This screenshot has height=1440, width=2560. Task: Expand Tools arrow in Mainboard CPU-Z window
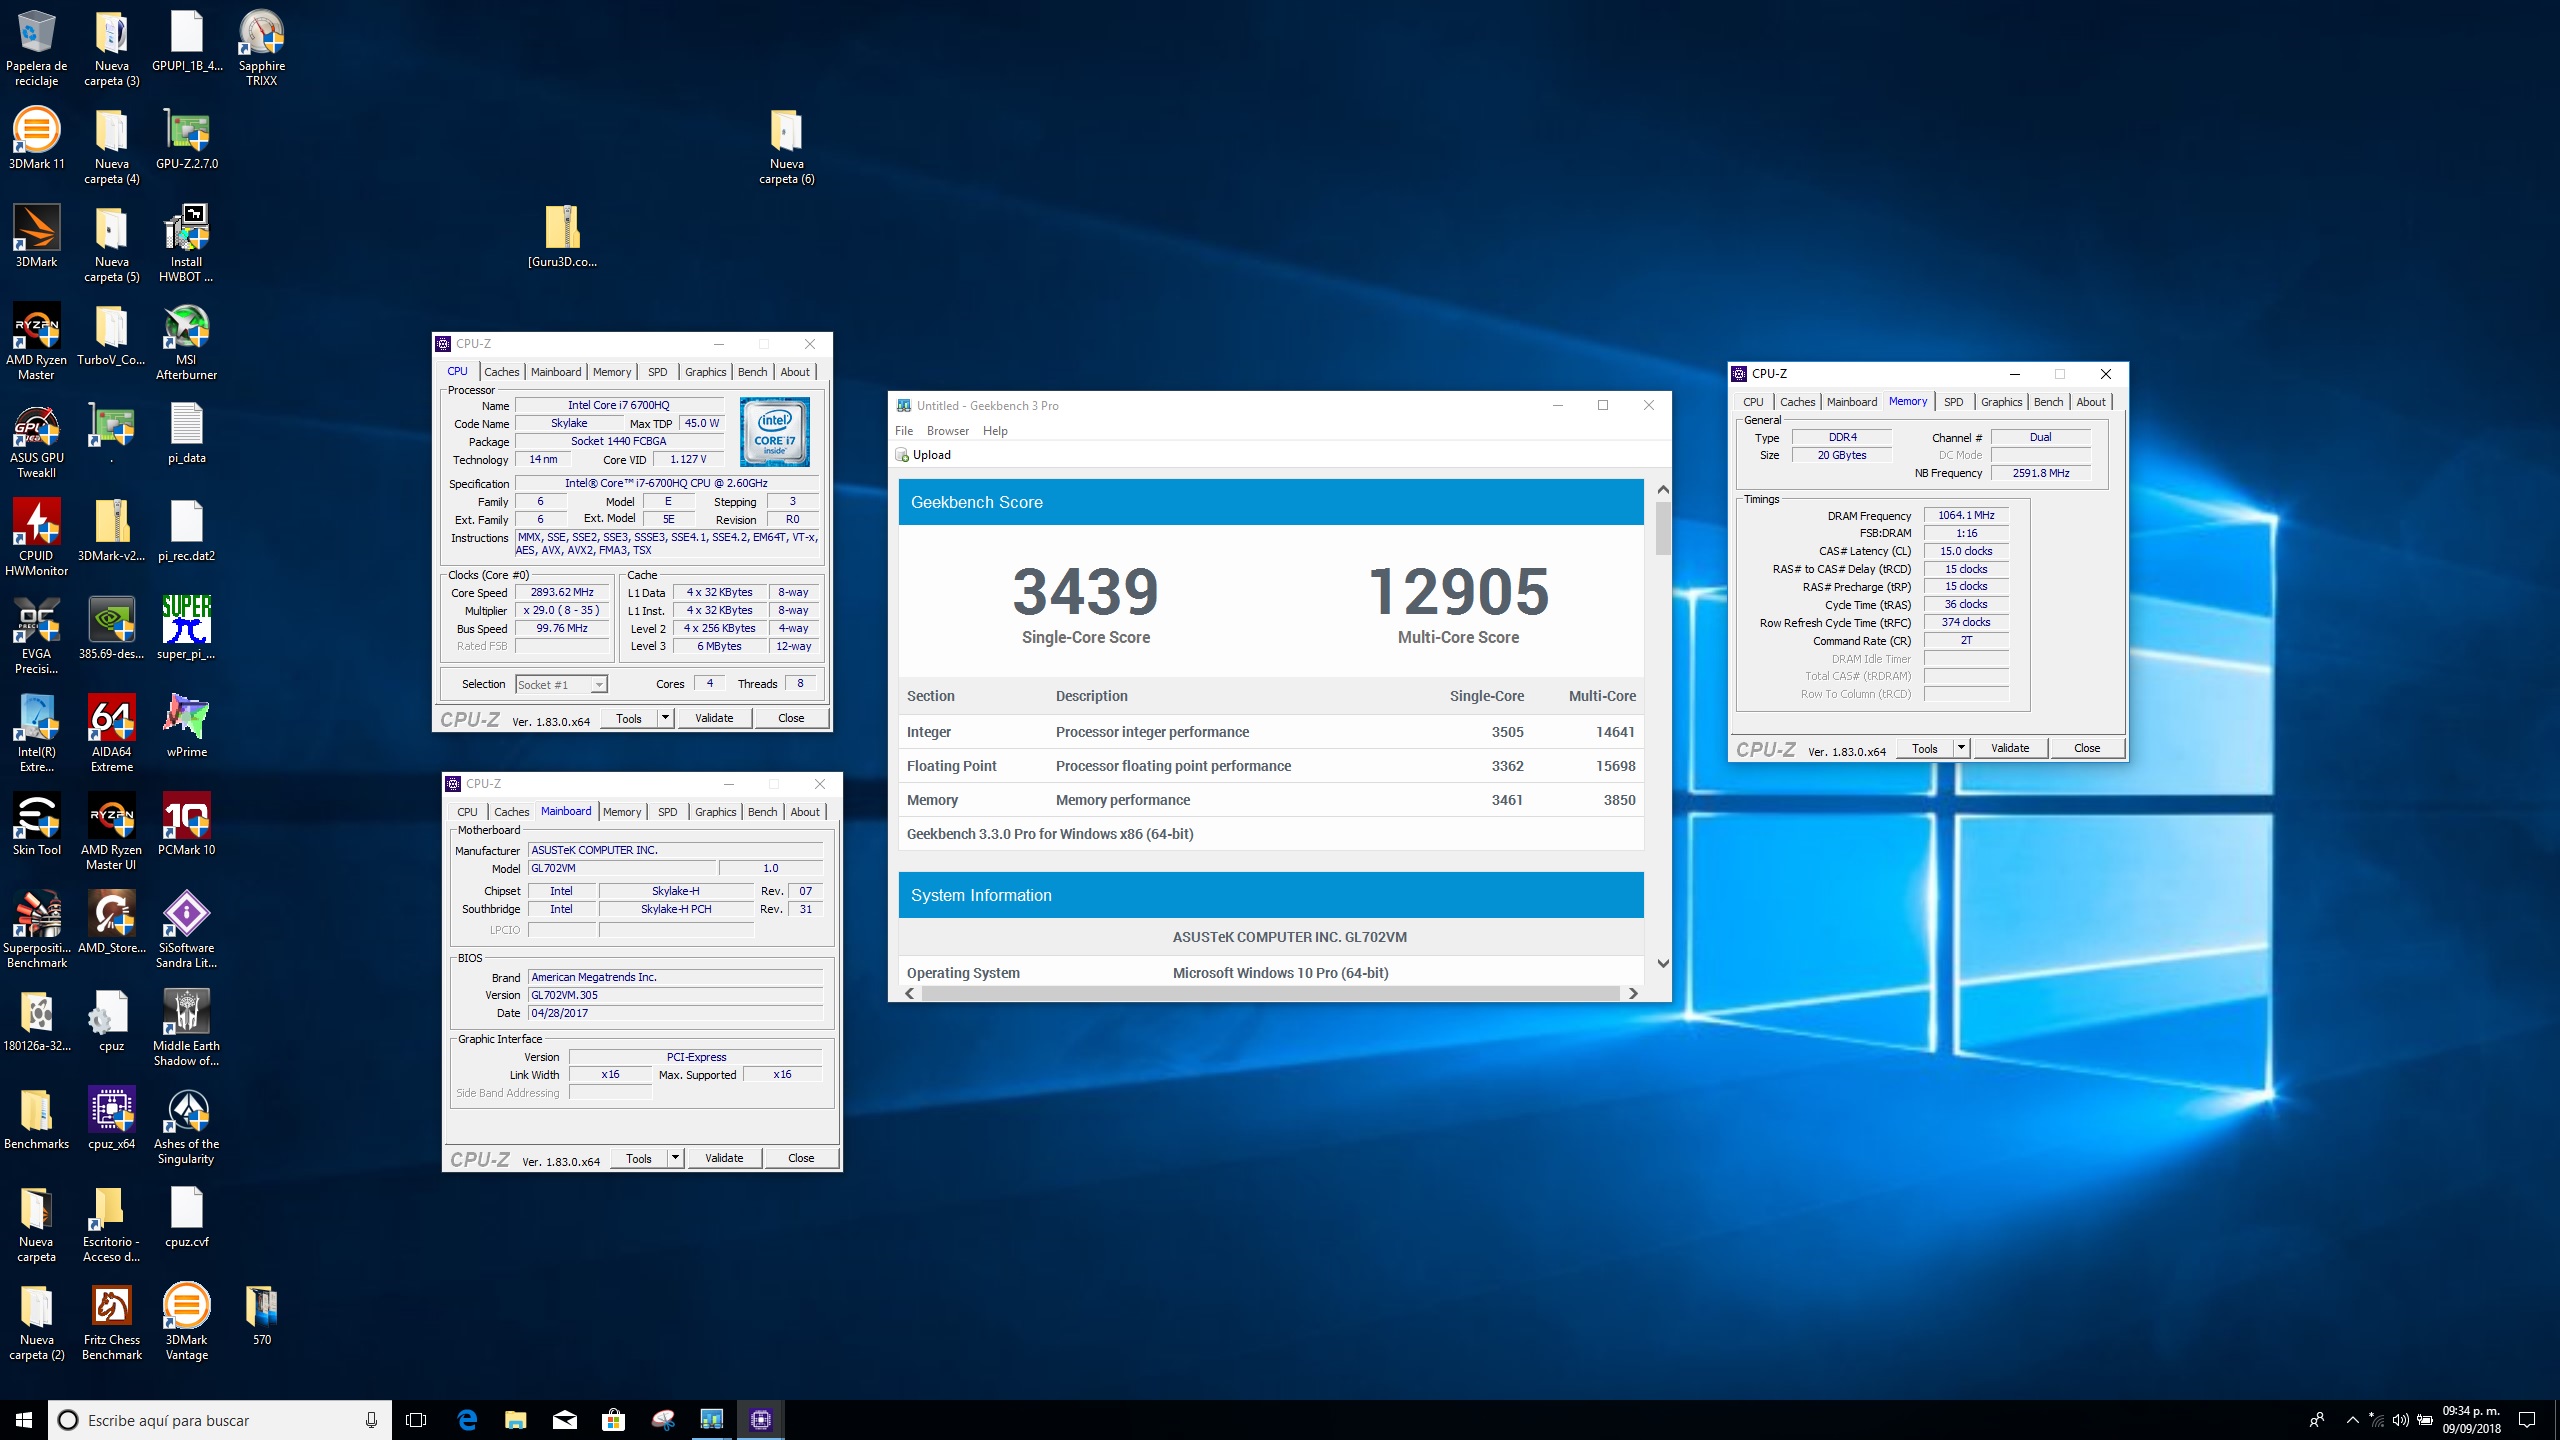[675, 1158]
